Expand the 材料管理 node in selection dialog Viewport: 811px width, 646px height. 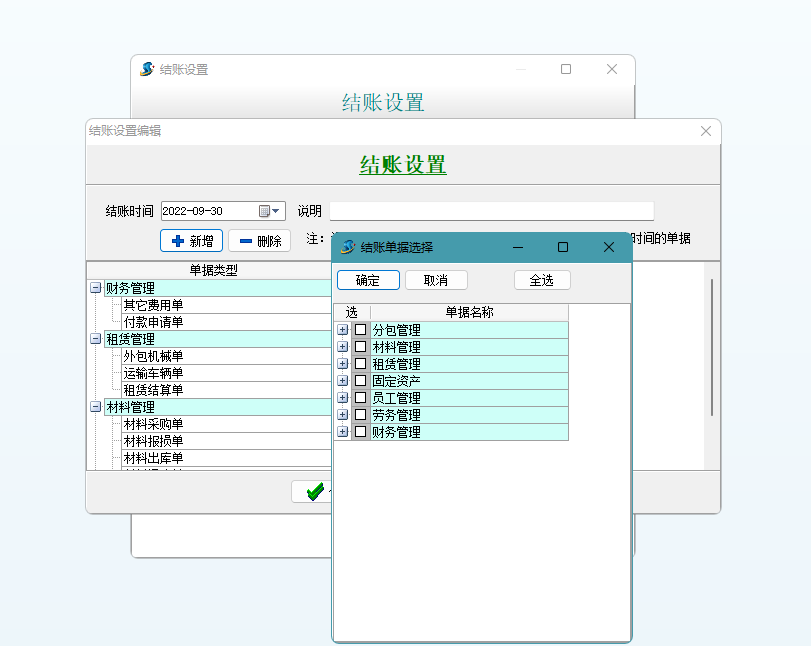pyautogui.click(x=343, y=347)
